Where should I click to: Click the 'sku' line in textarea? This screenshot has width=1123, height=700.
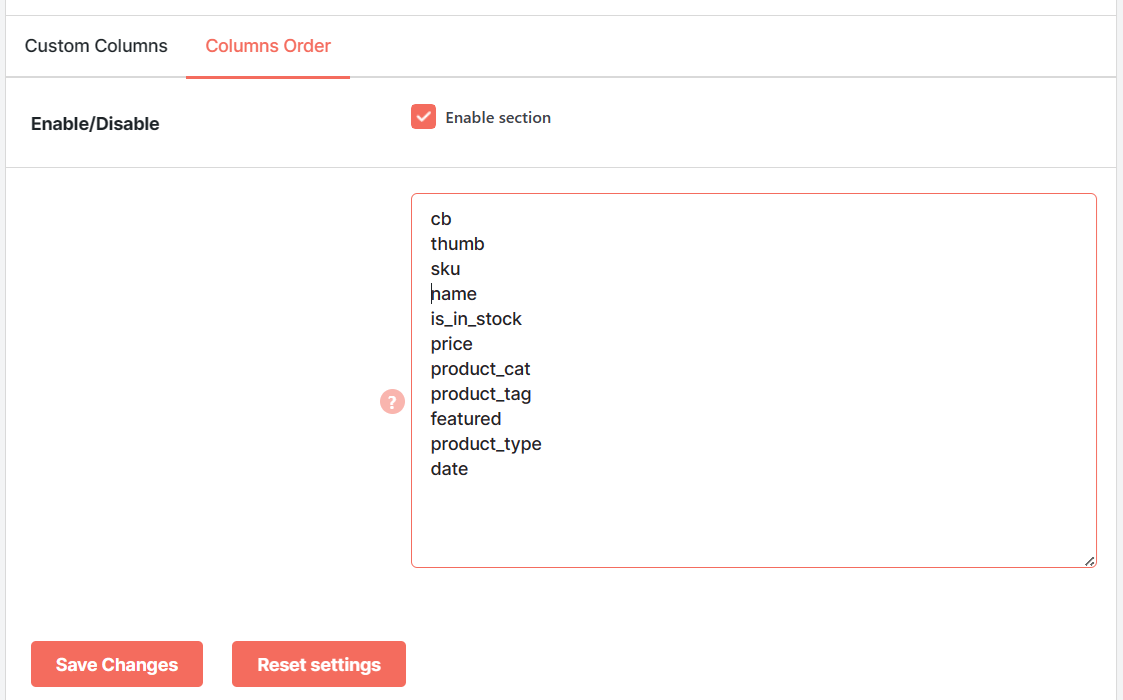click(445, 269)
